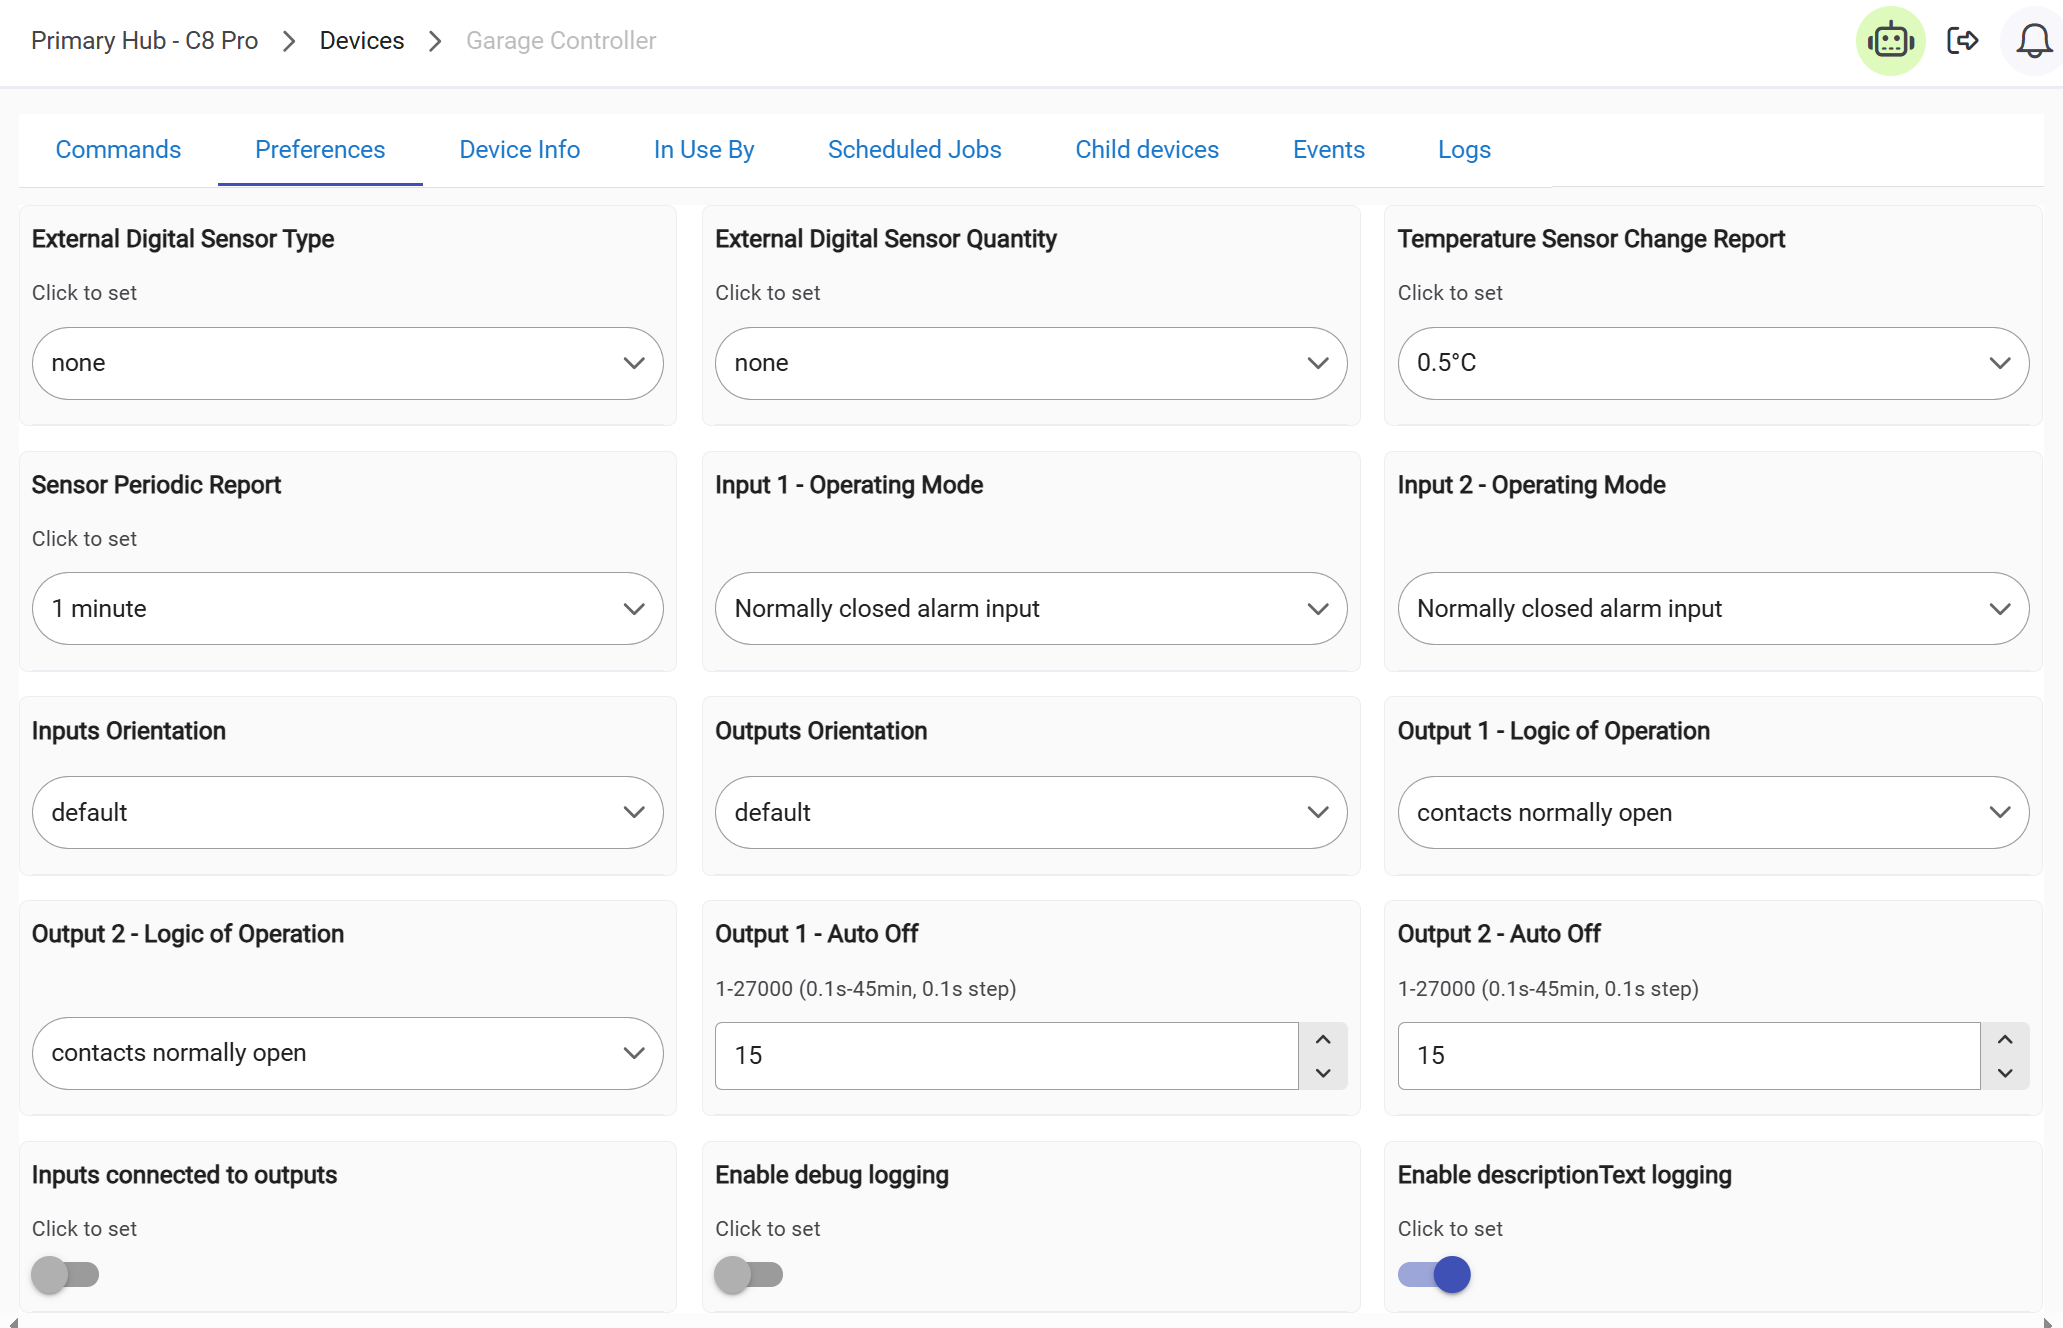The height and width of the screenshot is (1328, 2063).
Task: Go to Devices breadcrumb link
Action: click(361, 41)
